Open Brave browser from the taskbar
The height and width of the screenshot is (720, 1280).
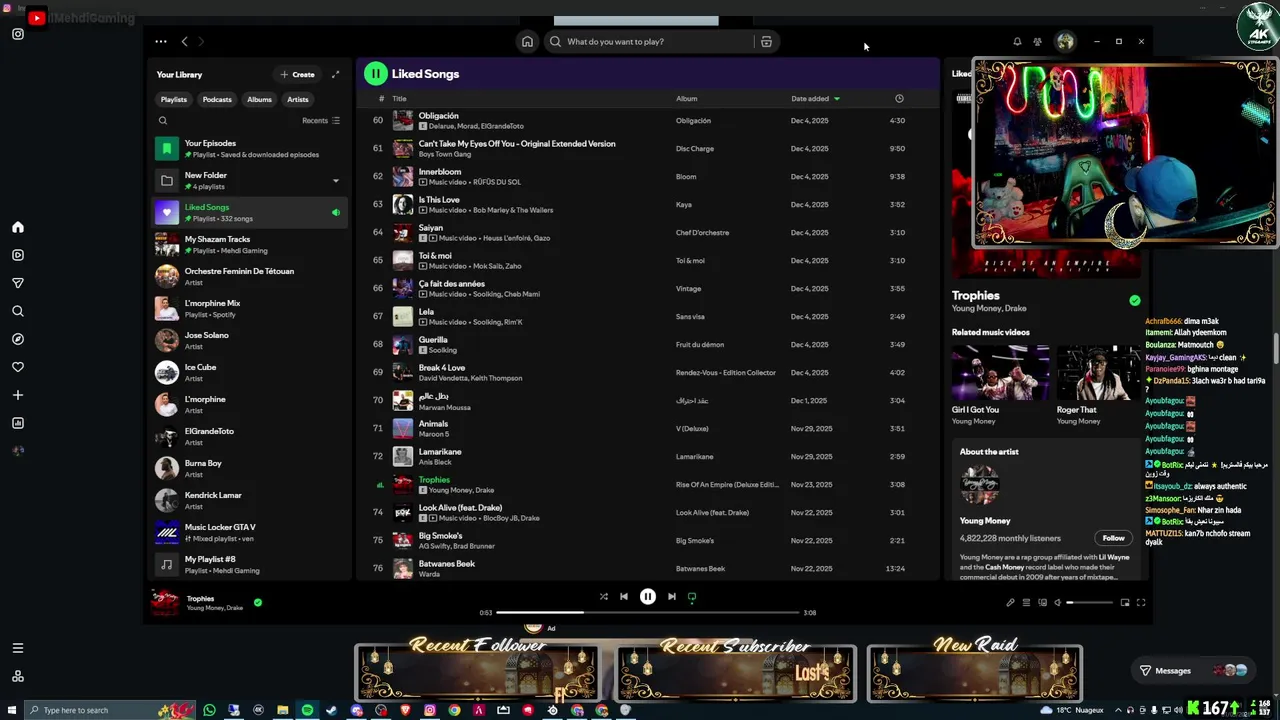[x=405, y=710]
